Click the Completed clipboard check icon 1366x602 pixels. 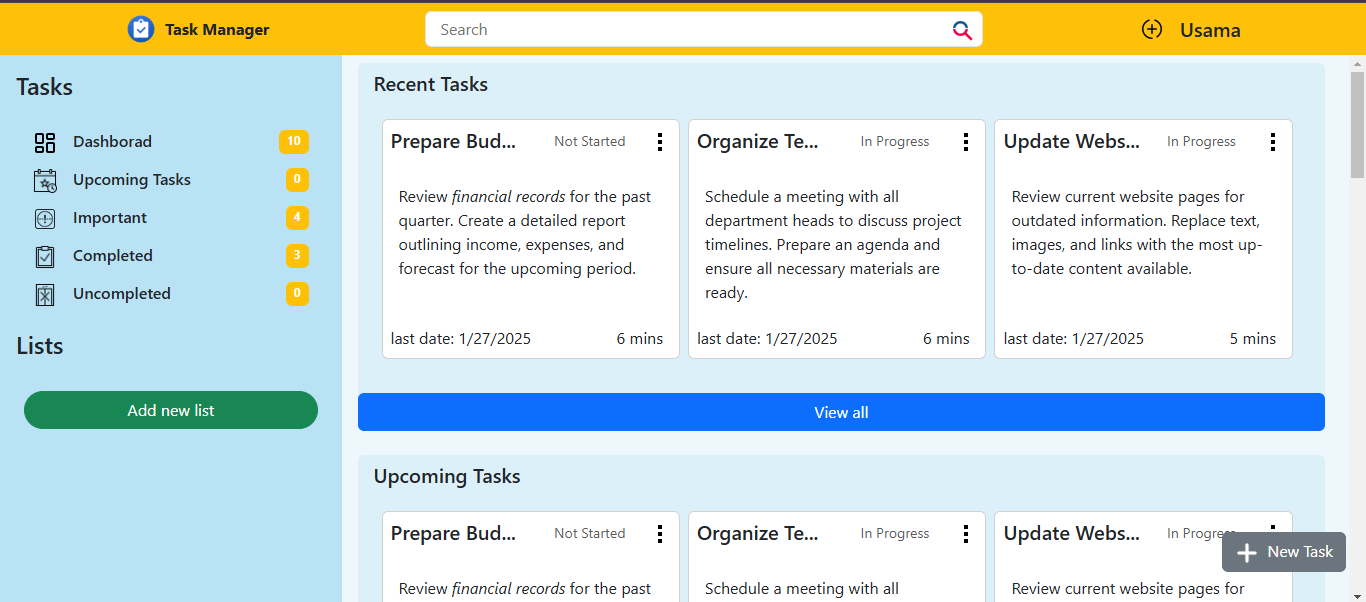point(45,256)
